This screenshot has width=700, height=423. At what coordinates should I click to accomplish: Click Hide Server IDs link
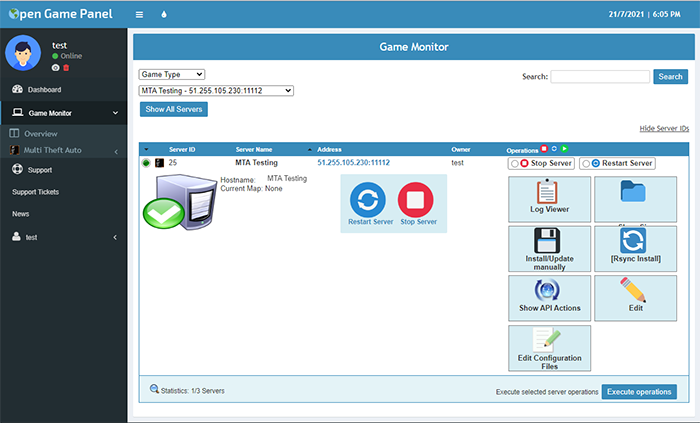(664, 129)
